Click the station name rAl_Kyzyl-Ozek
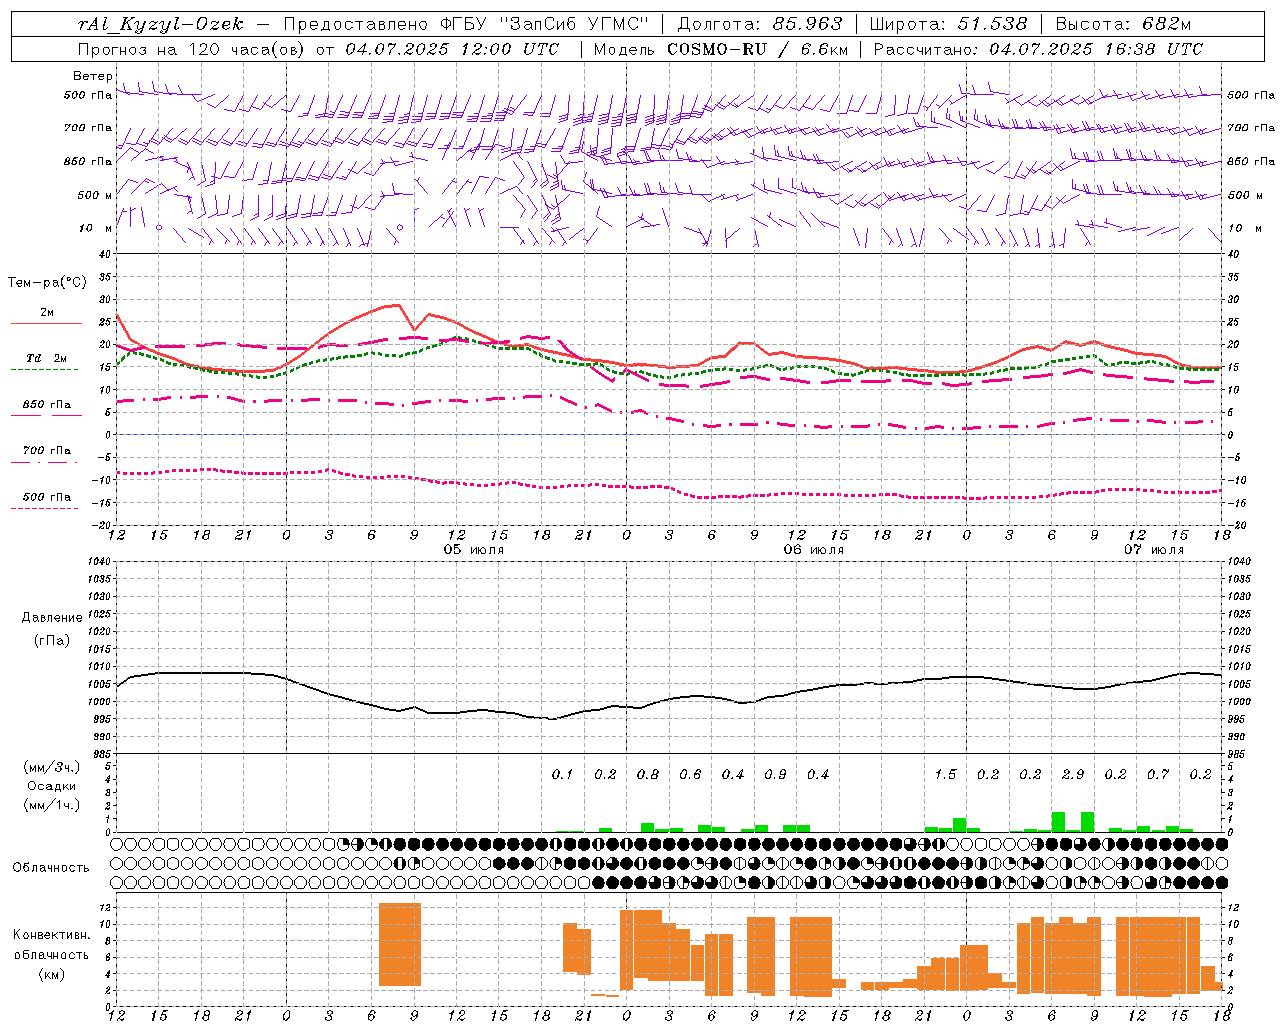The width and height of the screenshot is (1280, 1024). (160, 24)
